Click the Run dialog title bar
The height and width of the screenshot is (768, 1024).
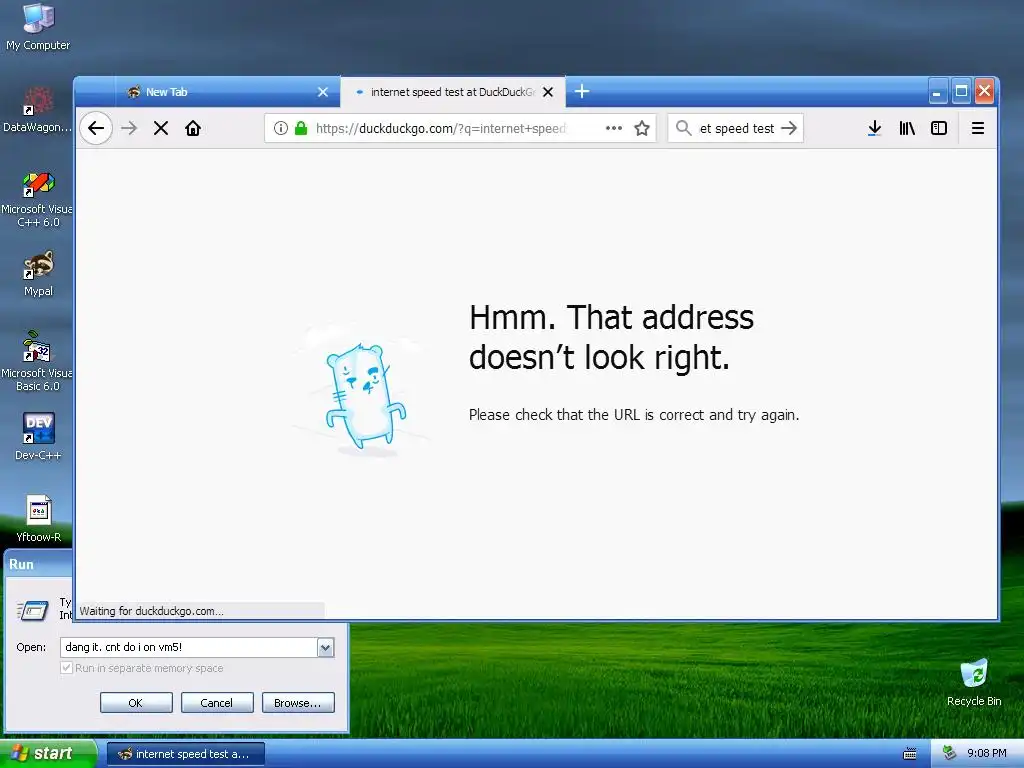click(38, 564)
